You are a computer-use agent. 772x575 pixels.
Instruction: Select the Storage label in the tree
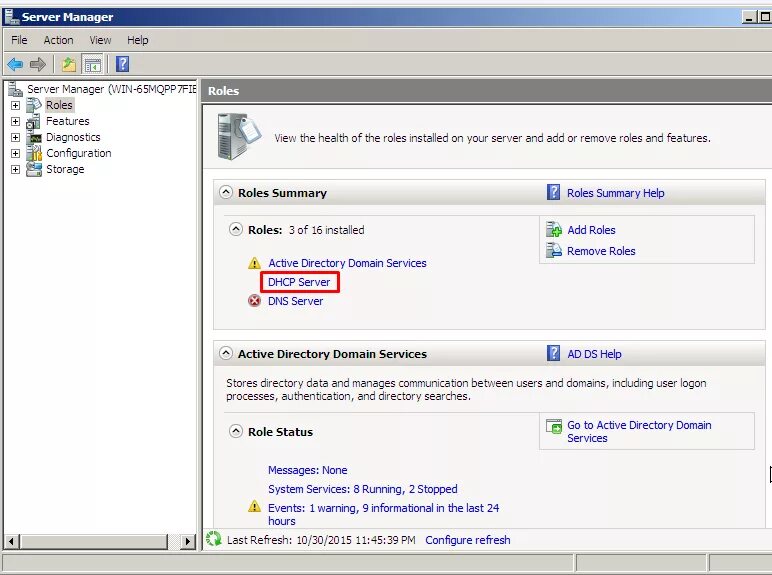[x=65, y=169]
